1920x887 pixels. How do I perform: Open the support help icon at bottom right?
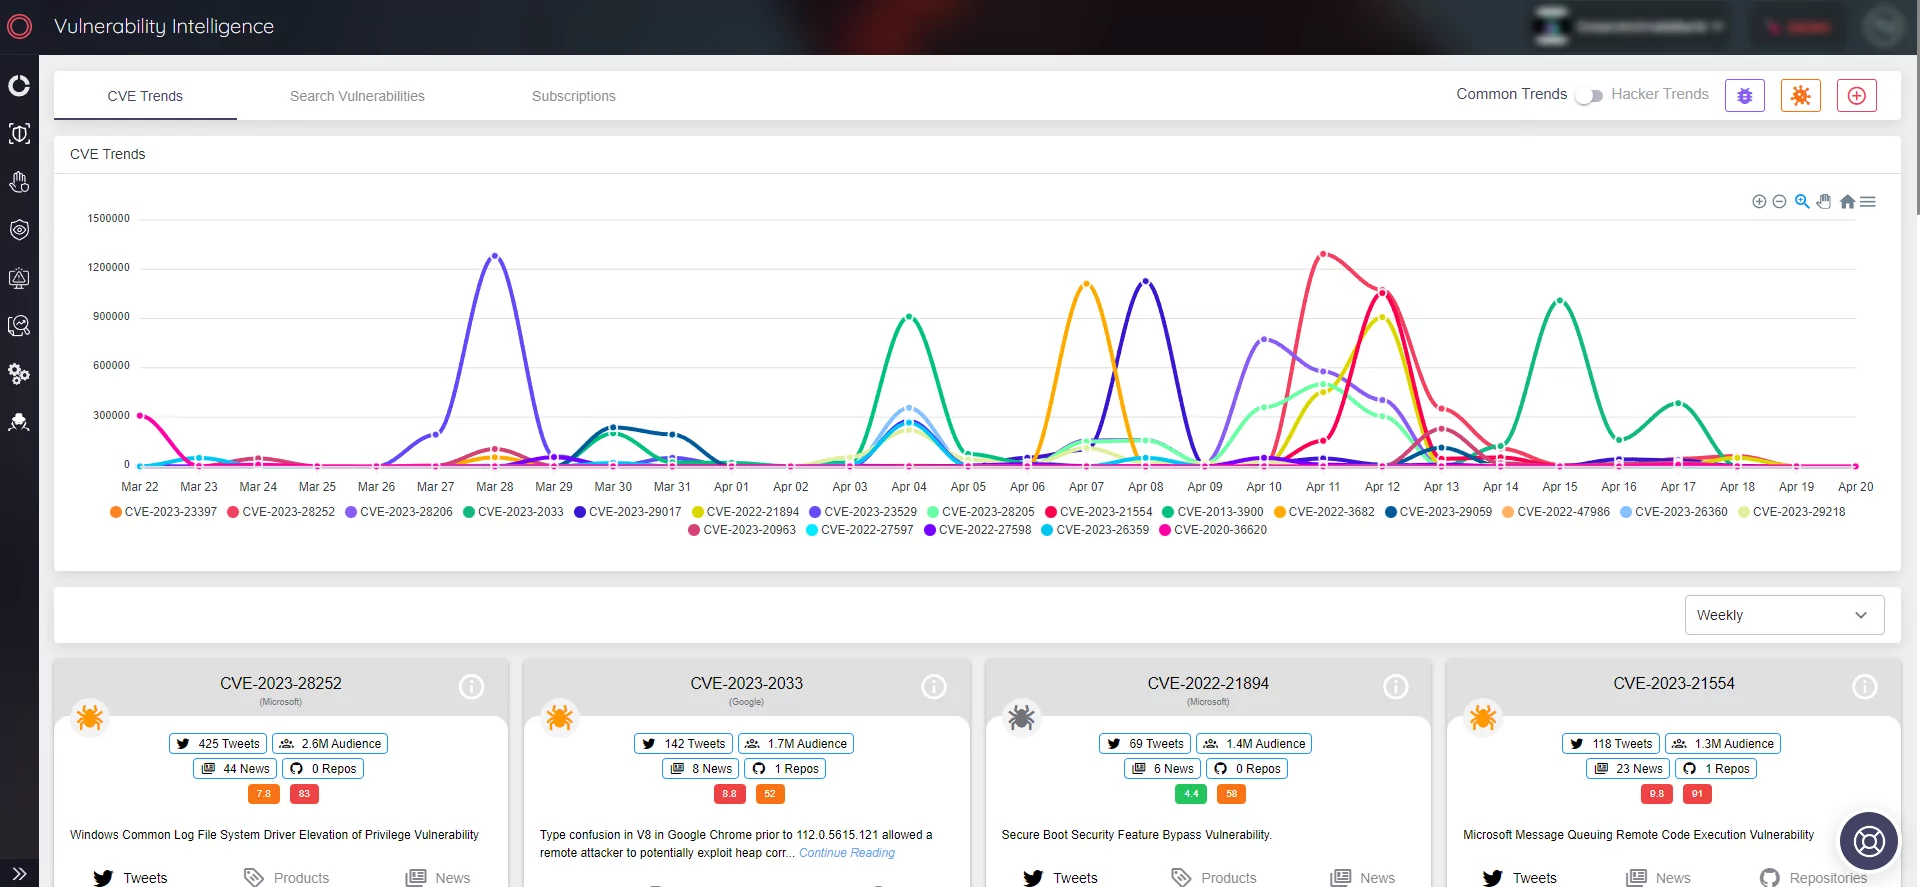click(1868, 841)
